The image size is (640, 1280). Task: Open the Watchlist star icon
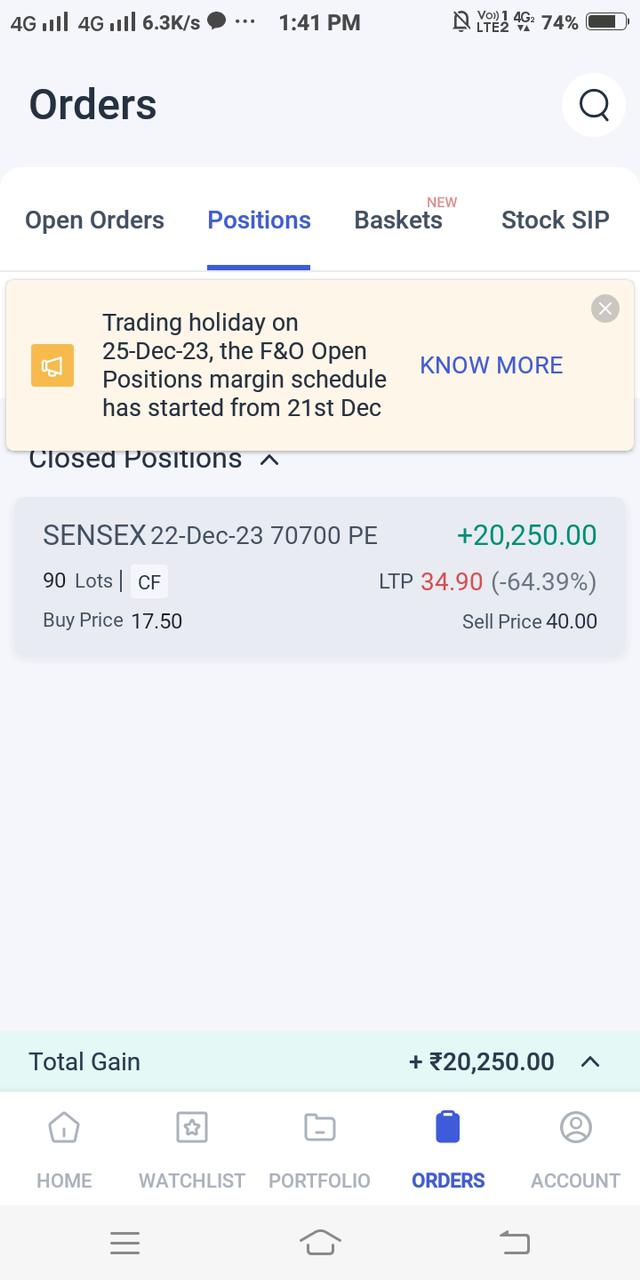point(192,1127)
